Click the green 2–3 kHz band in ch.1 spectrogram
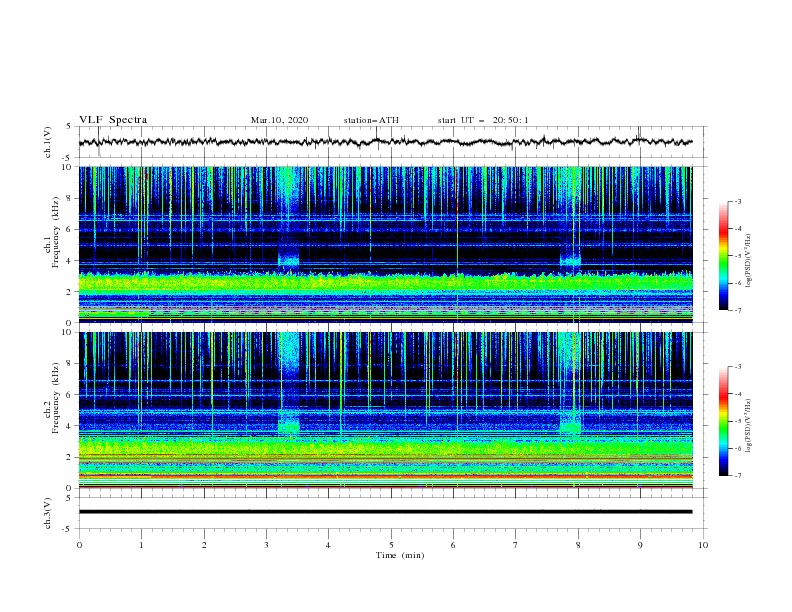The height and width of the screenshot is (612, 792). point(385,282)
